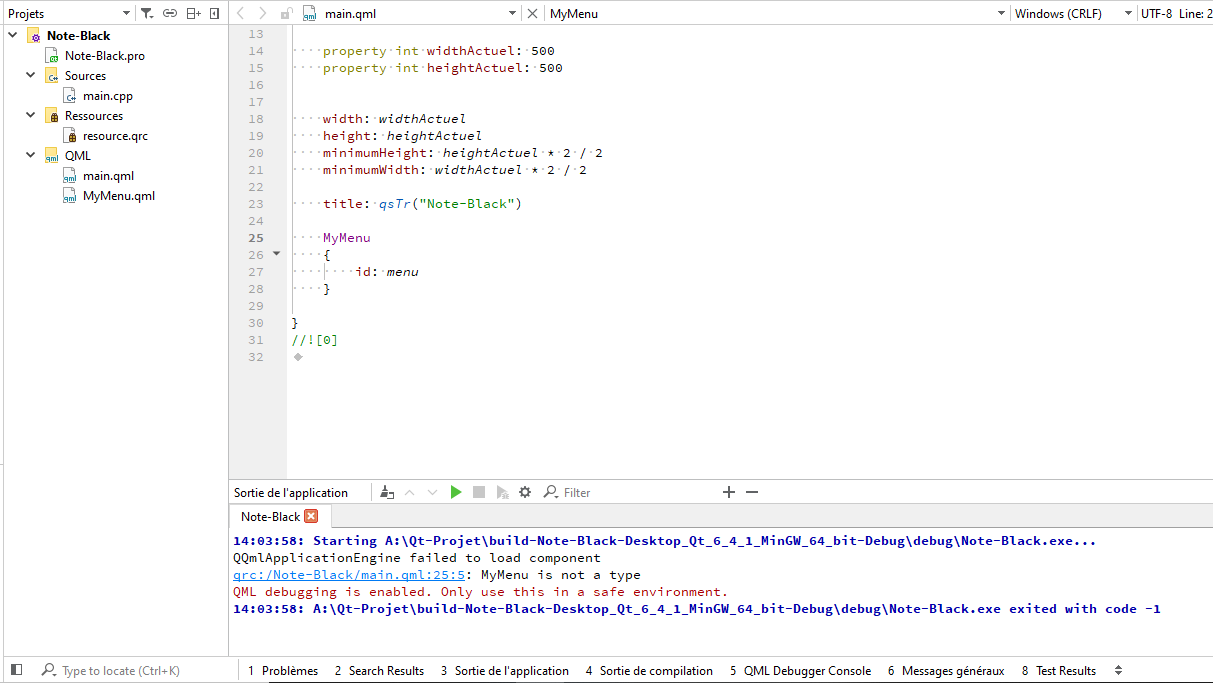Open locator options magnifier icon
This screenshot has height=683, width=1213.
coord(48,670)
